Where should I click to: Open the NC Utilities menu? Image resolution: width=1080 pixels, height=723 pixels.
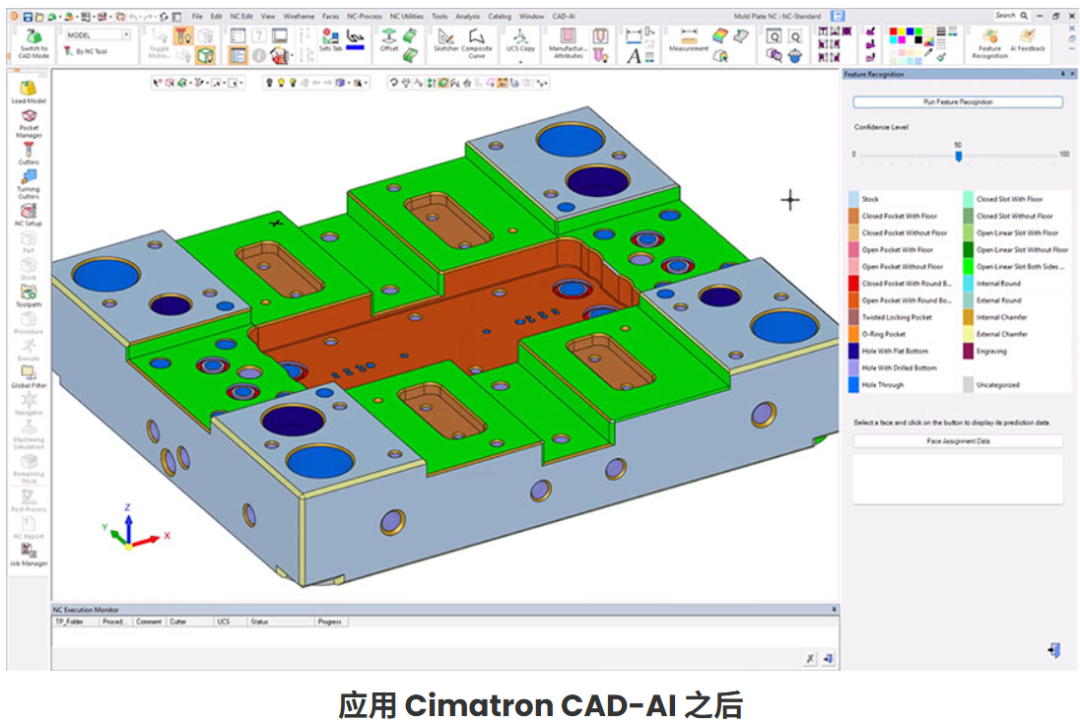406,16
